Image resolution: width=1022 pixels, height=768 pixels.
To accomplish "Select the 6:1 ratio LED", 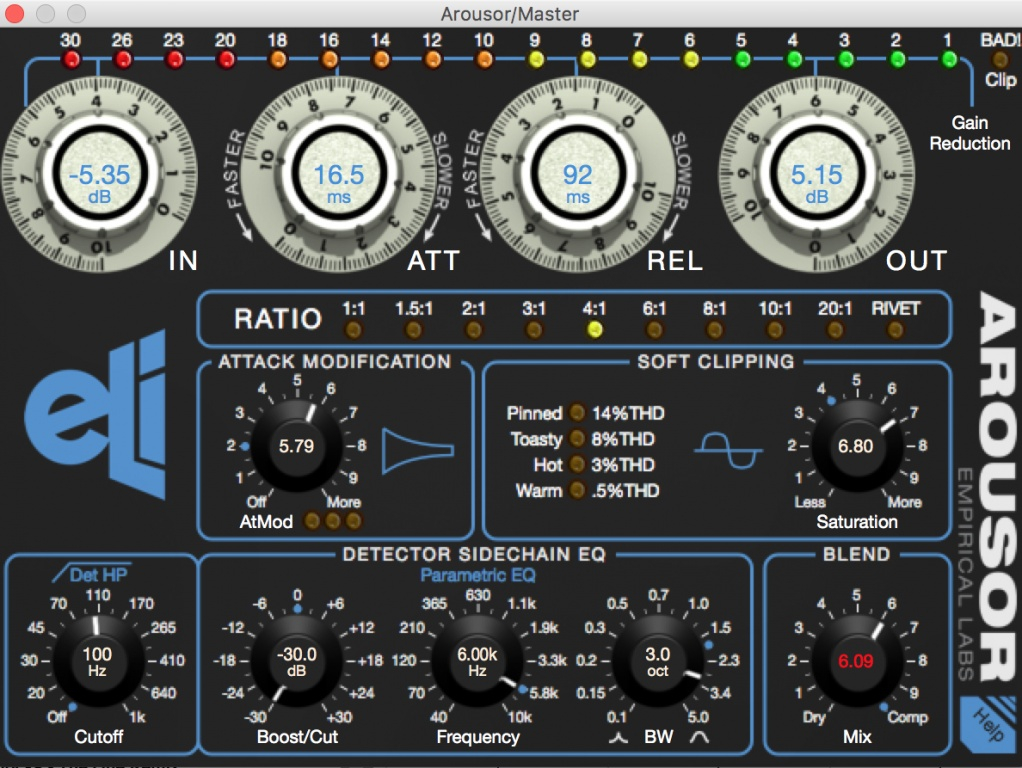I will coord(654,330).
